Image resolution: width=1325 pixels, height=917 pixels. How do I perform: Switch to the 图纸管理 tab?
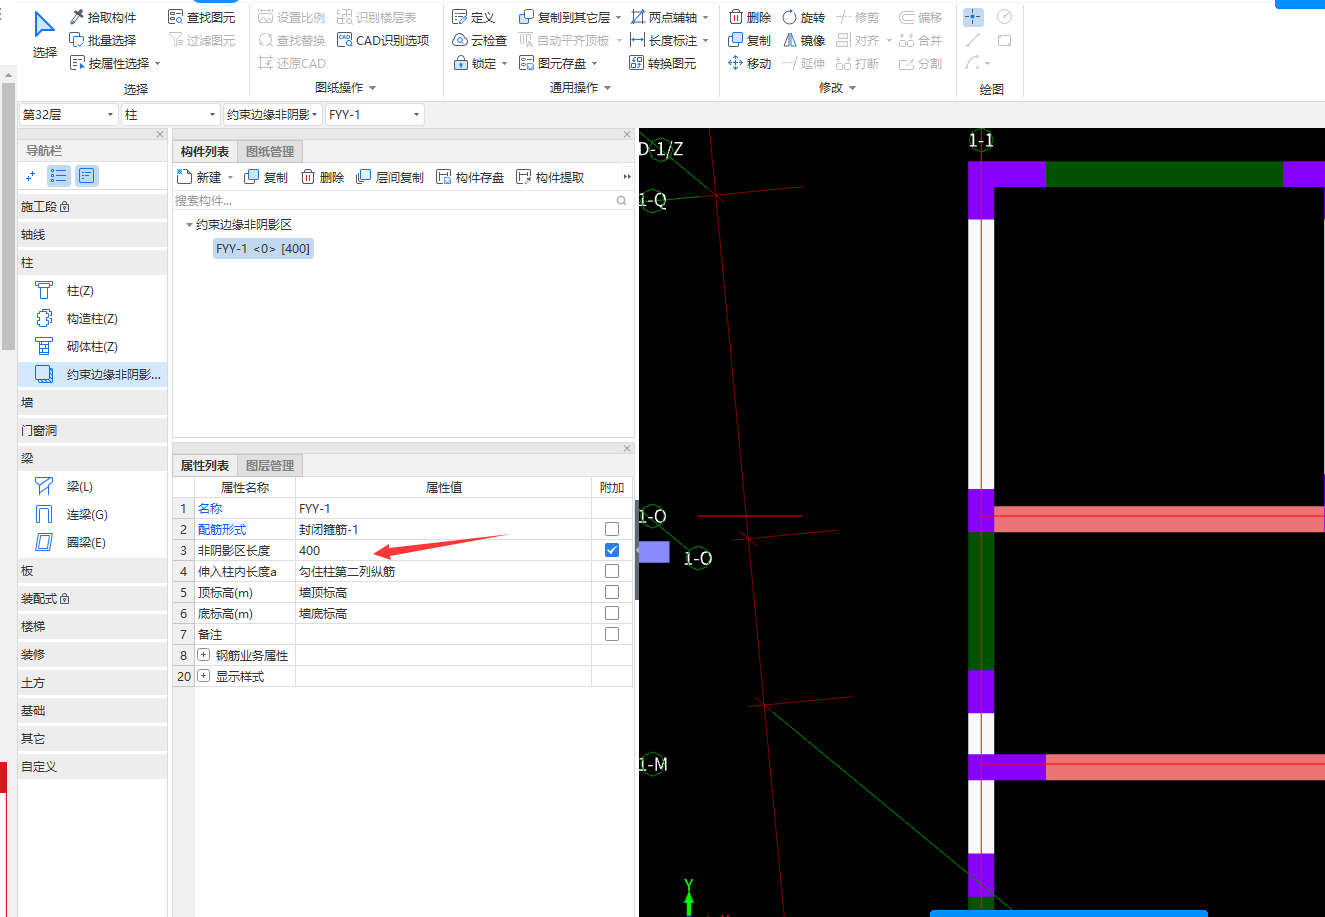click(270, 152)
